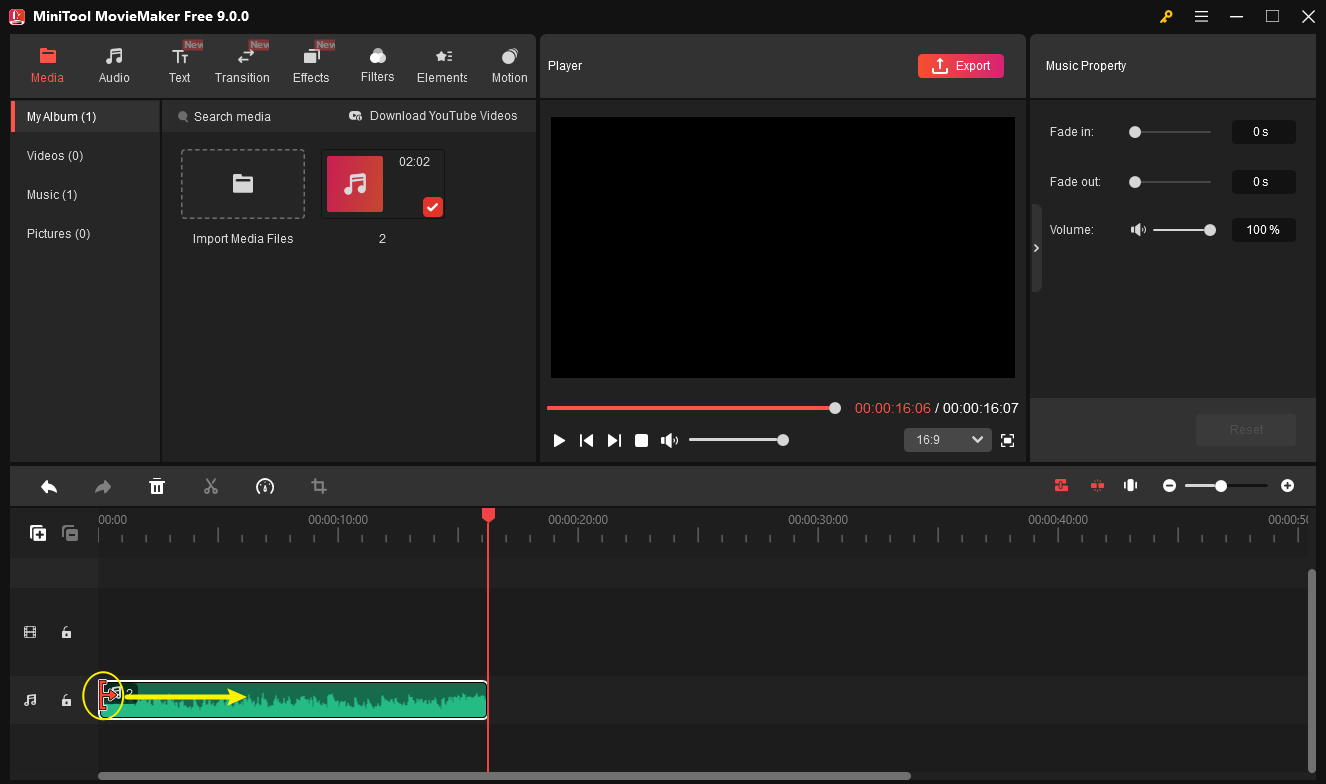Viewport: 1326px width, 784px height.
Task: Undo the last action
Action: point(49,486)
